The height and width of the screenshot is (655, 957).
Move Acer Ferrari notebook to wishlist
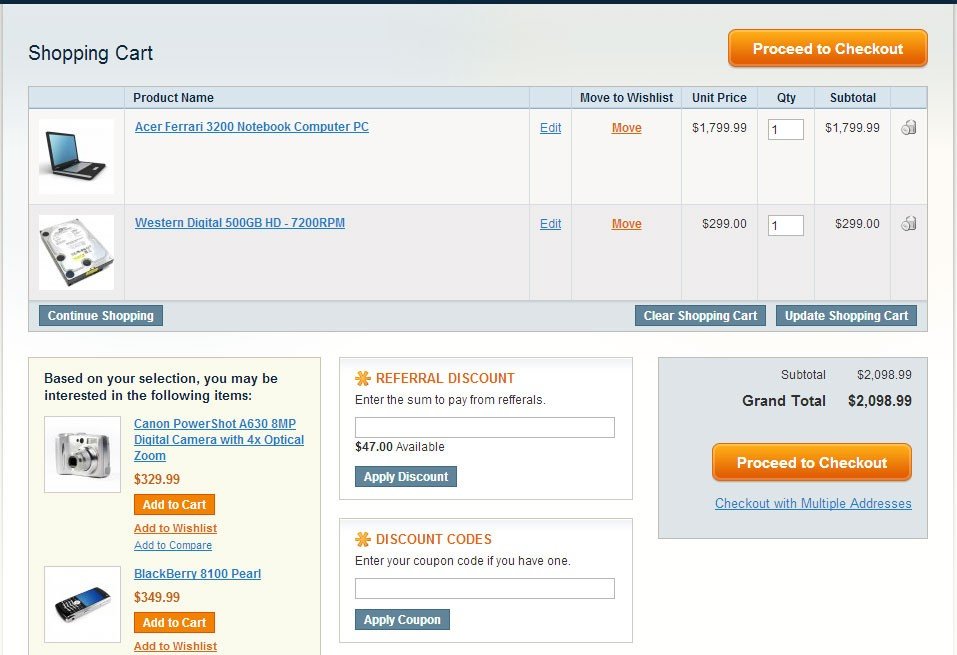click(627, 128)
